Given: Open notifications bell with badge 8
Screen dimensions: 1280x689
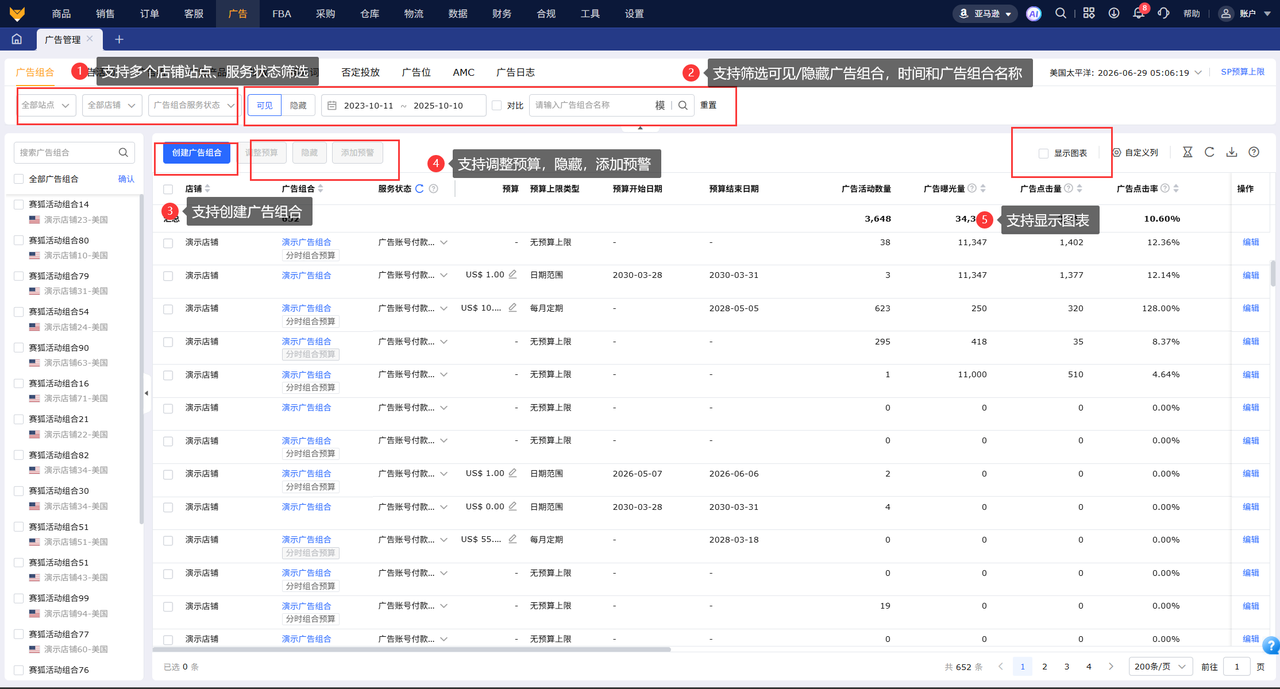Looking at the screenshot, I should [1139, 13].
